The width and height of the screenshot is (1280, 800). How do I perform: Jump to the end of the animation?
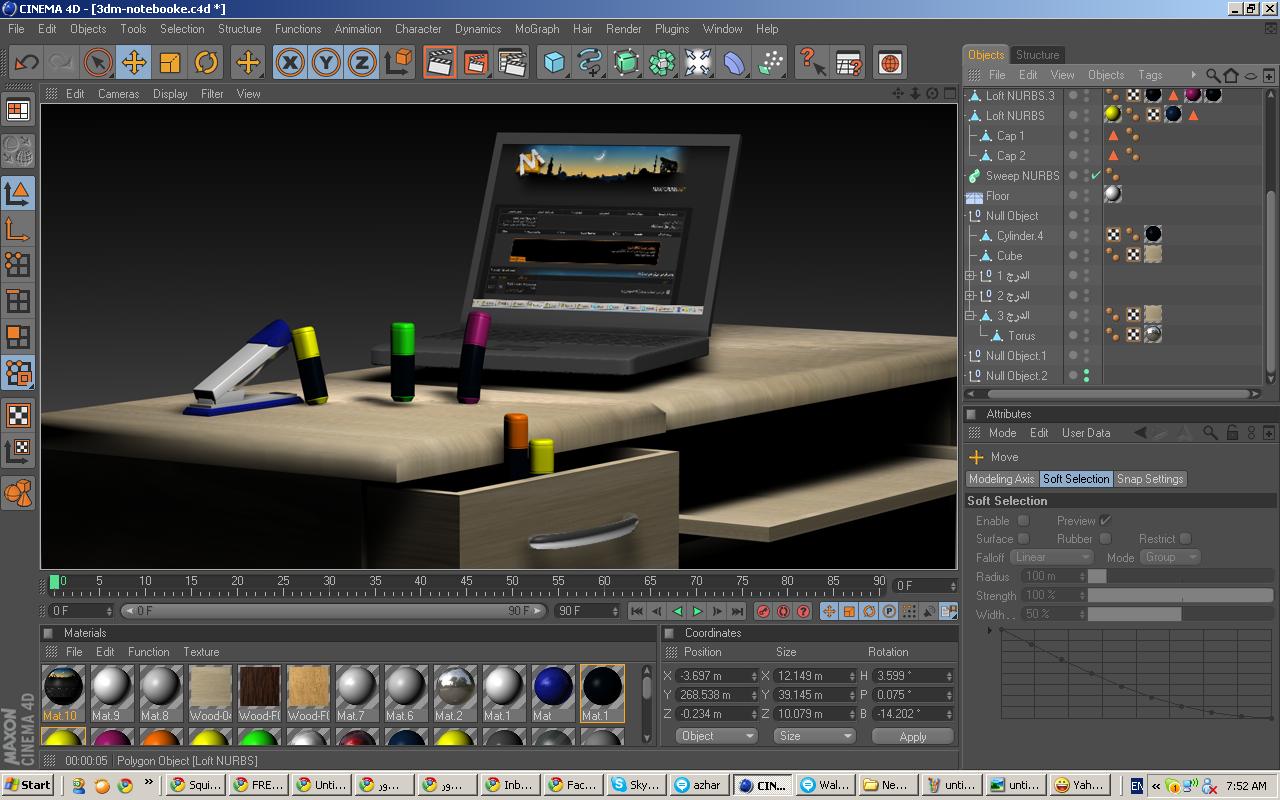[737, 611]
